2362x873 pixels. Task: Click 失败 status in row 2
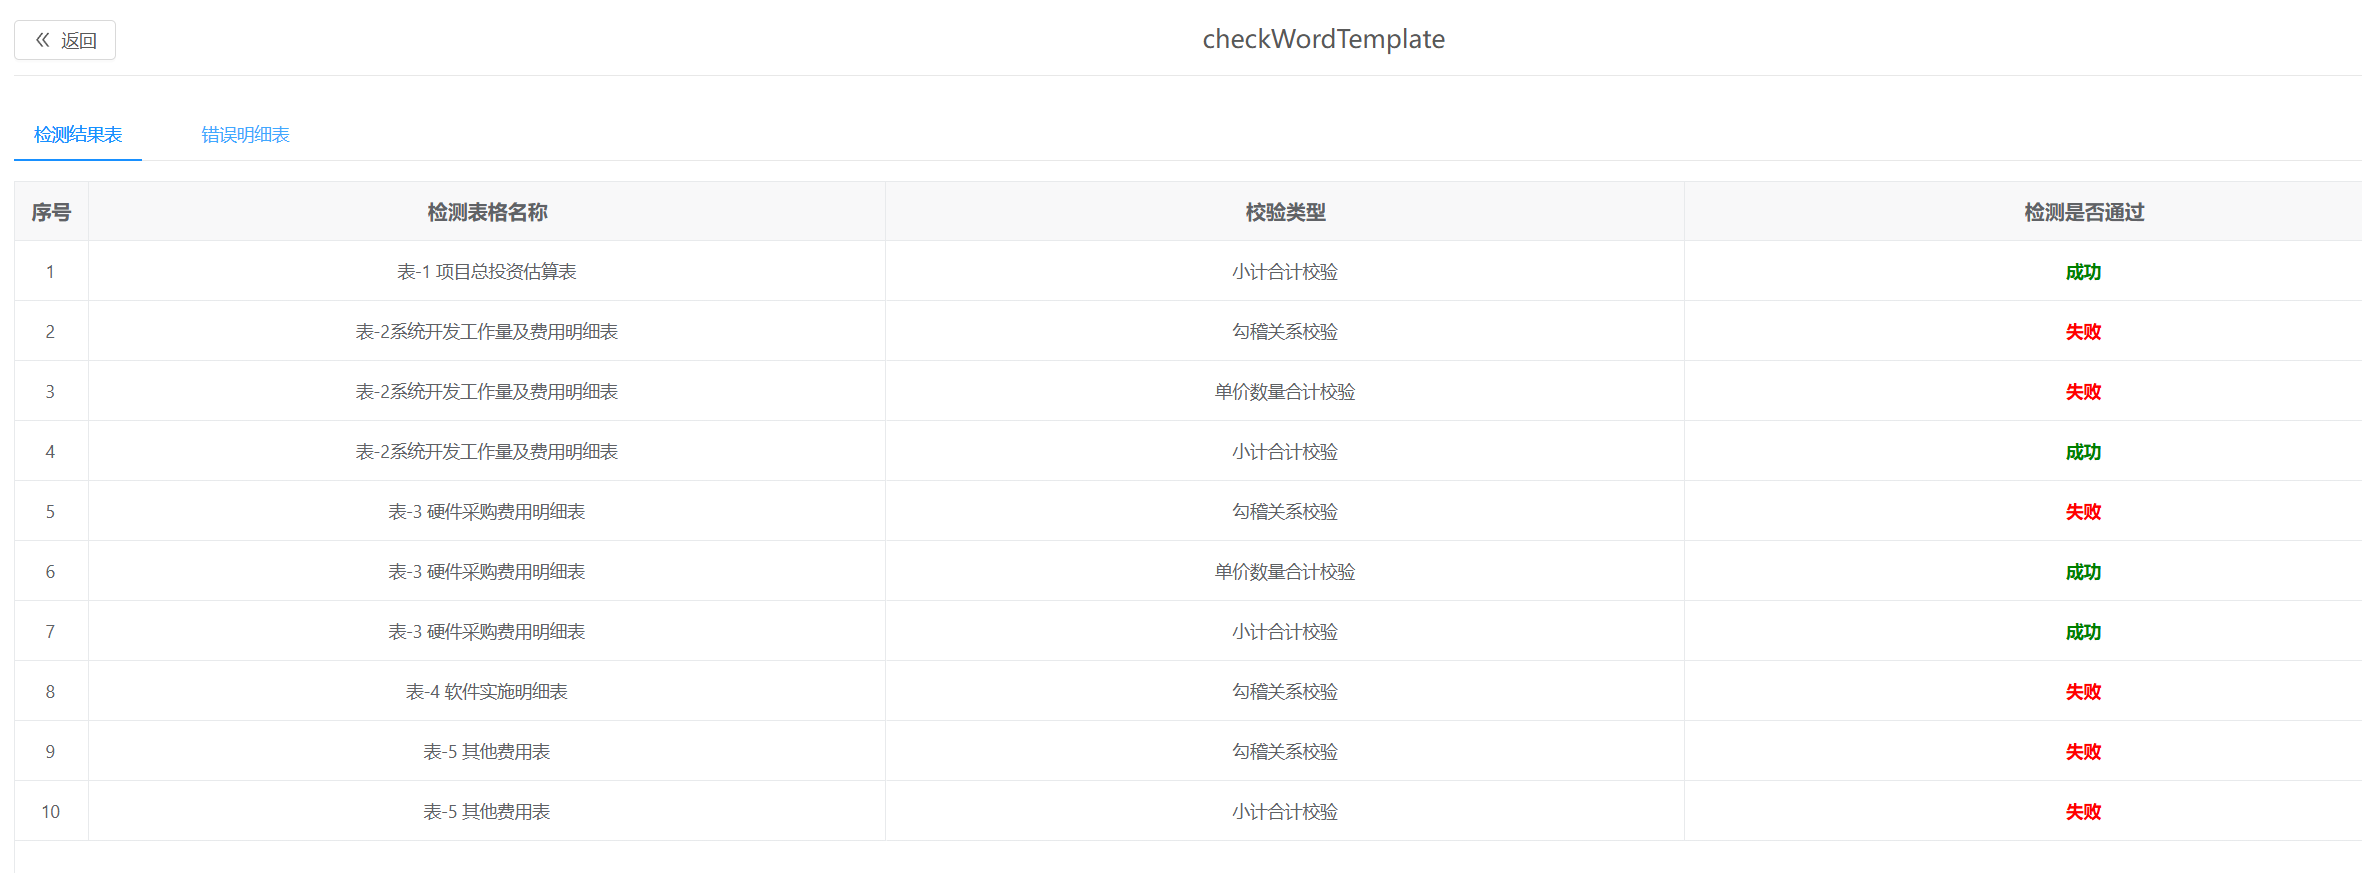[2084, 332]
